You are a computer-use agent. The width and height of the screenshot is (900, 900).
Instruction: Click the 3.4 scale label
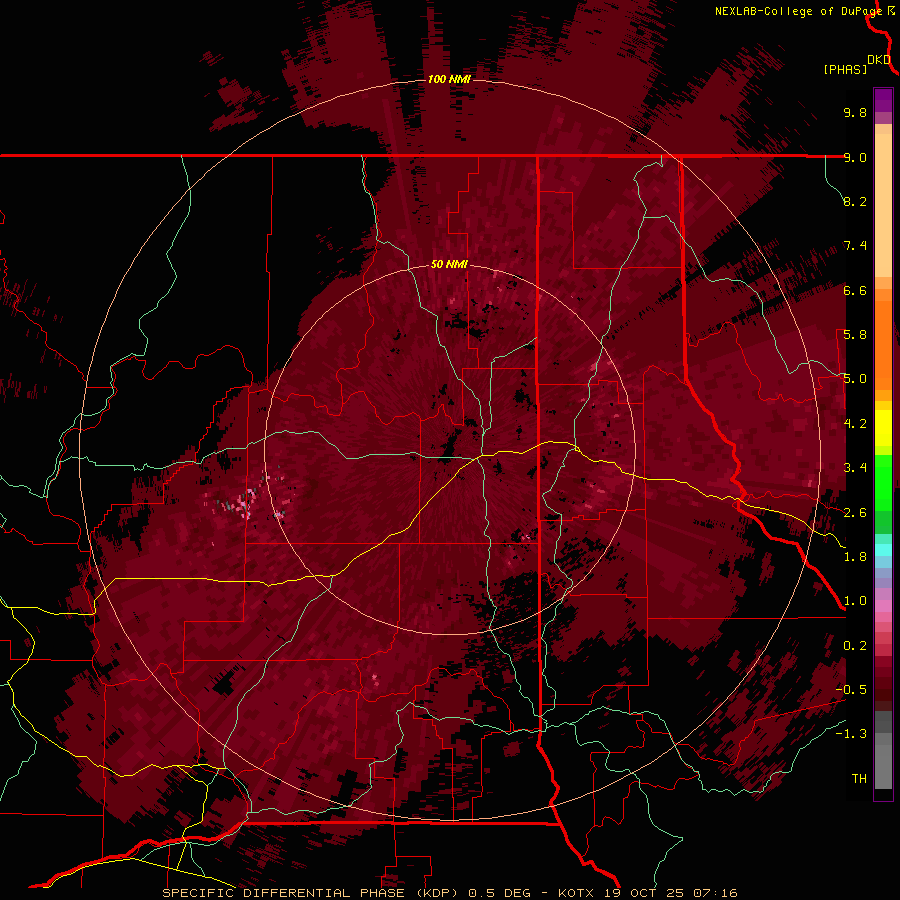pos(855,468)
